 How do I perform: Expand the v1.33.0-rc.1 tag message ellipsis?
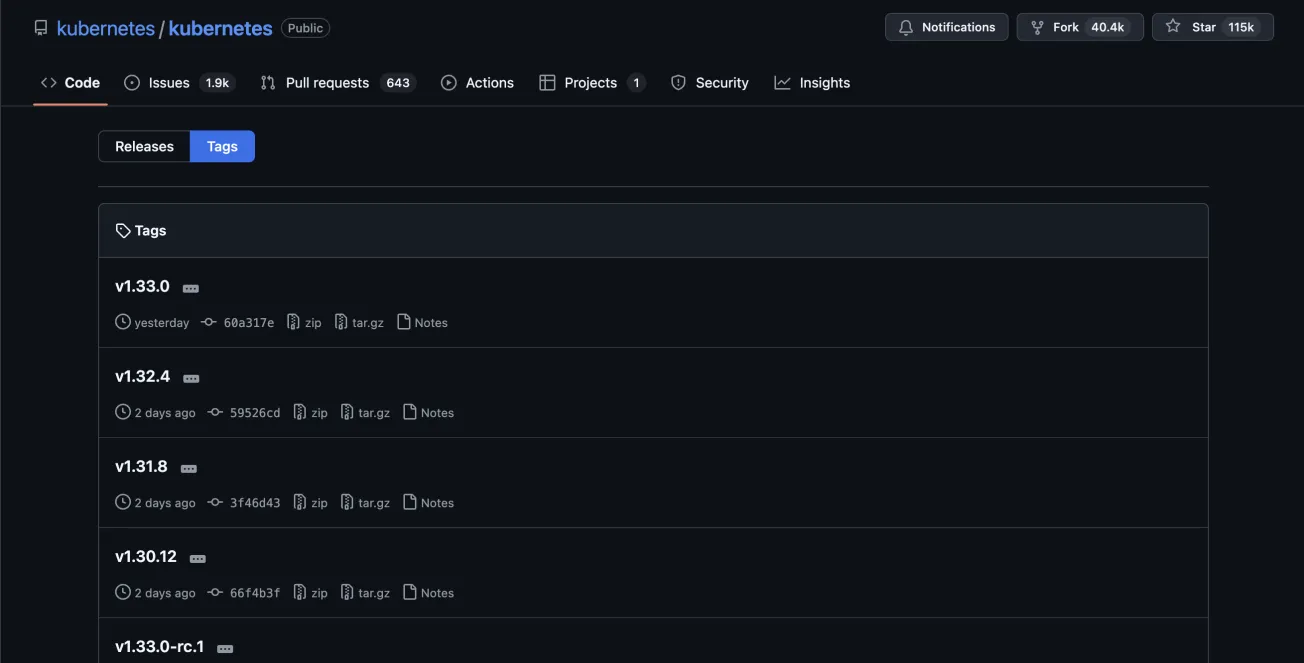coord(225,649)
